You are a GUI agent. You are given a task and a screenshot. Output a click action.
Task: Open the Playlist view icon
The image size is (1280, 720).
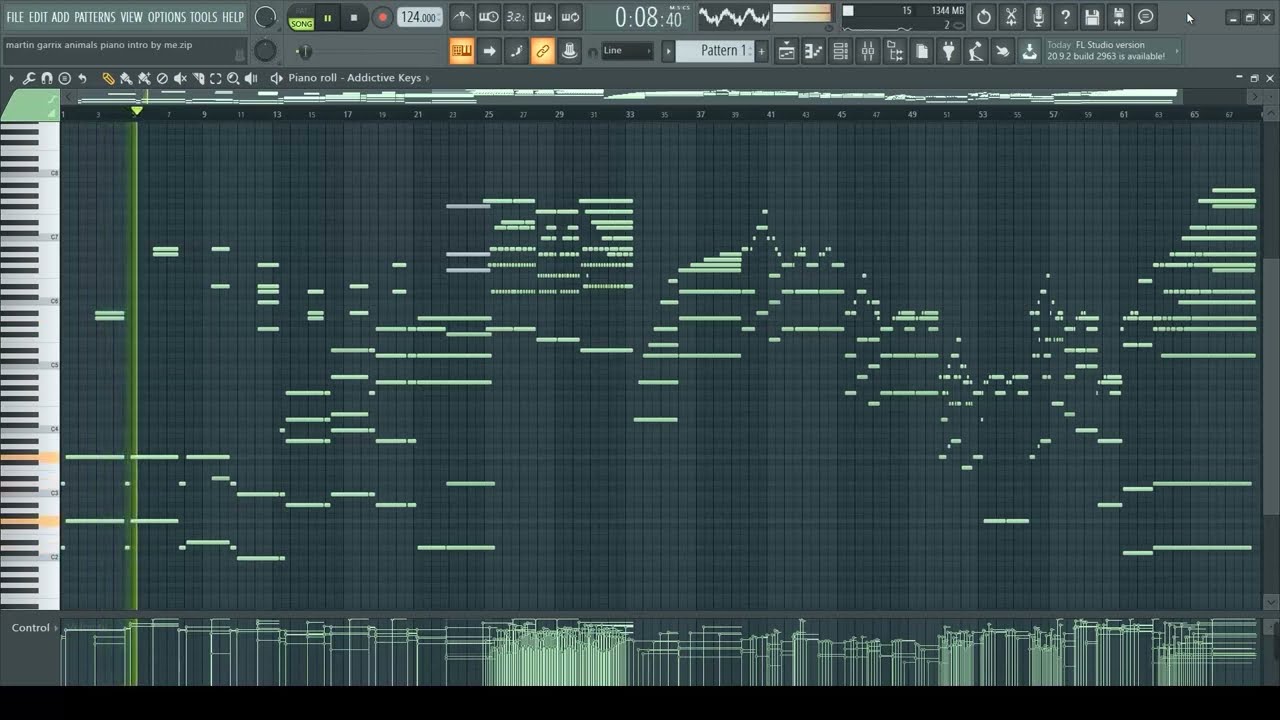pyautogui.click(x=787, y=51)
